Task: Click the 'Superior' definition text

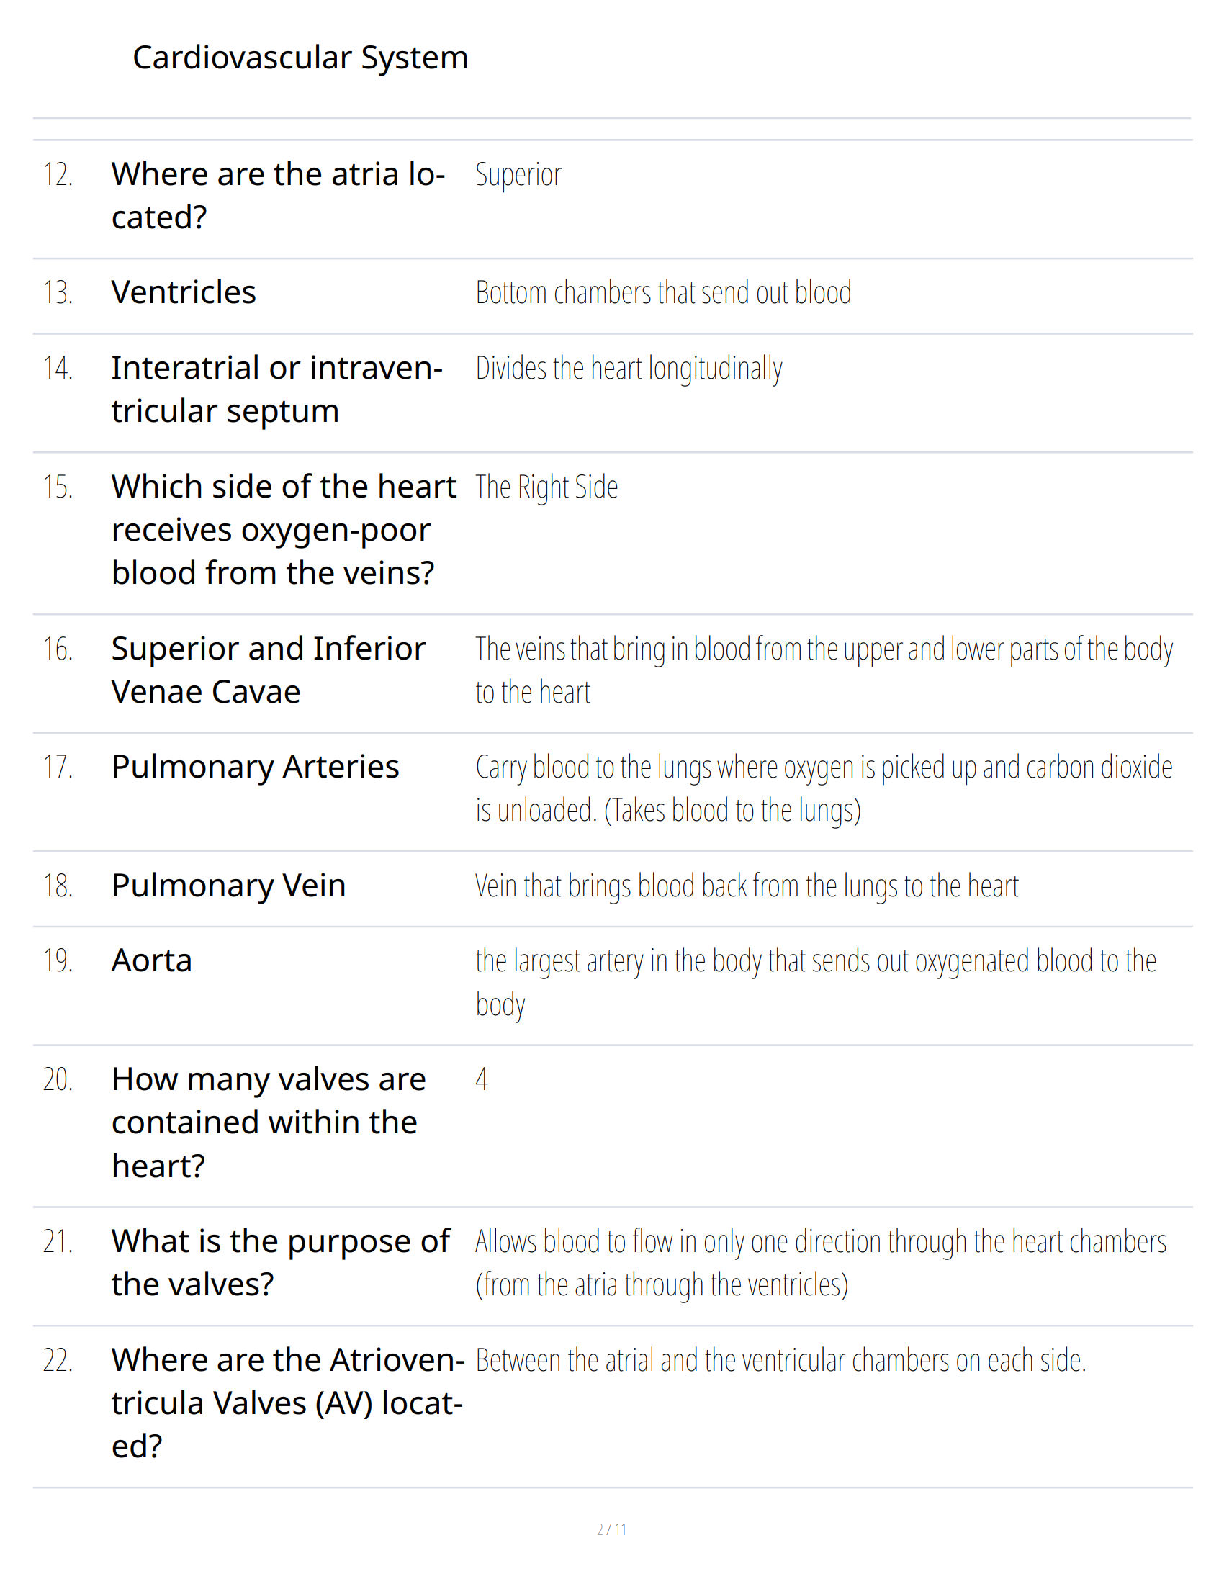Action: 518,175
